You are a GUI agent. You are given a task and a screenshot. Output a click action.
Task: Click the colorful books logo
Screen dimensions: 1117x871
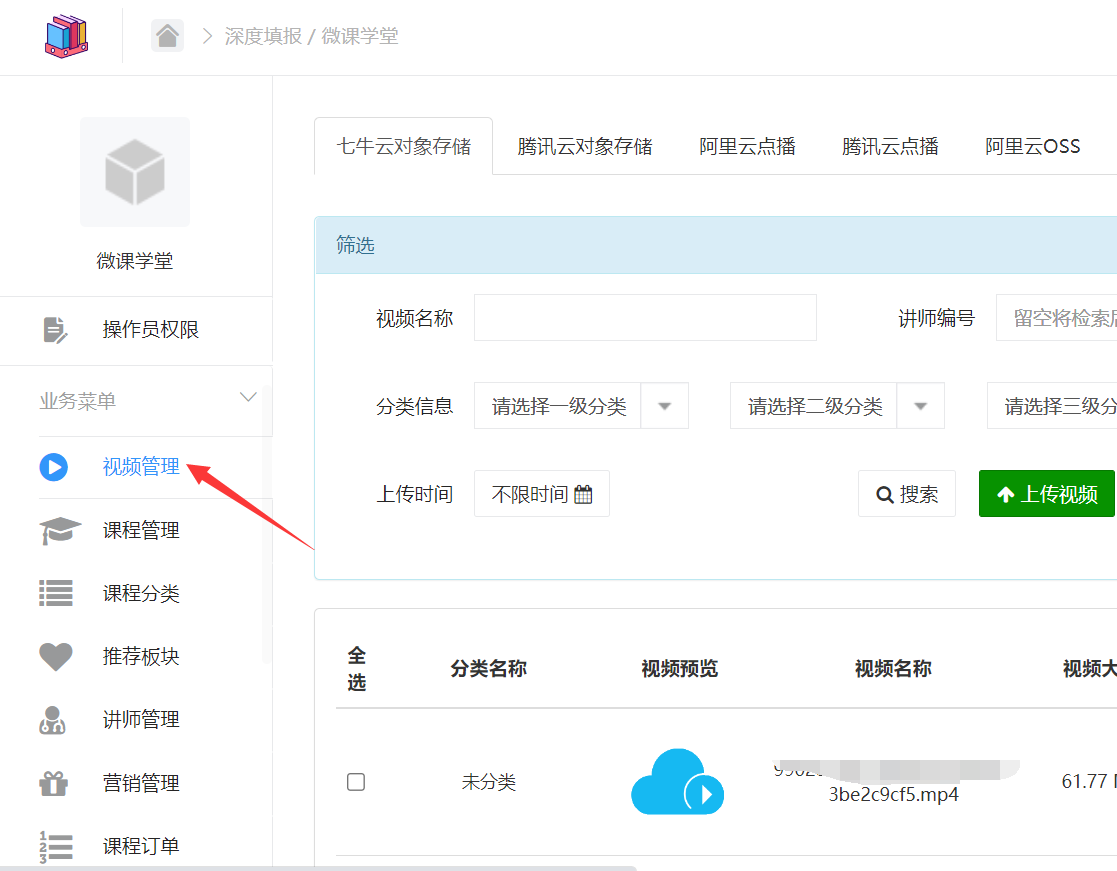pos(66,35)
